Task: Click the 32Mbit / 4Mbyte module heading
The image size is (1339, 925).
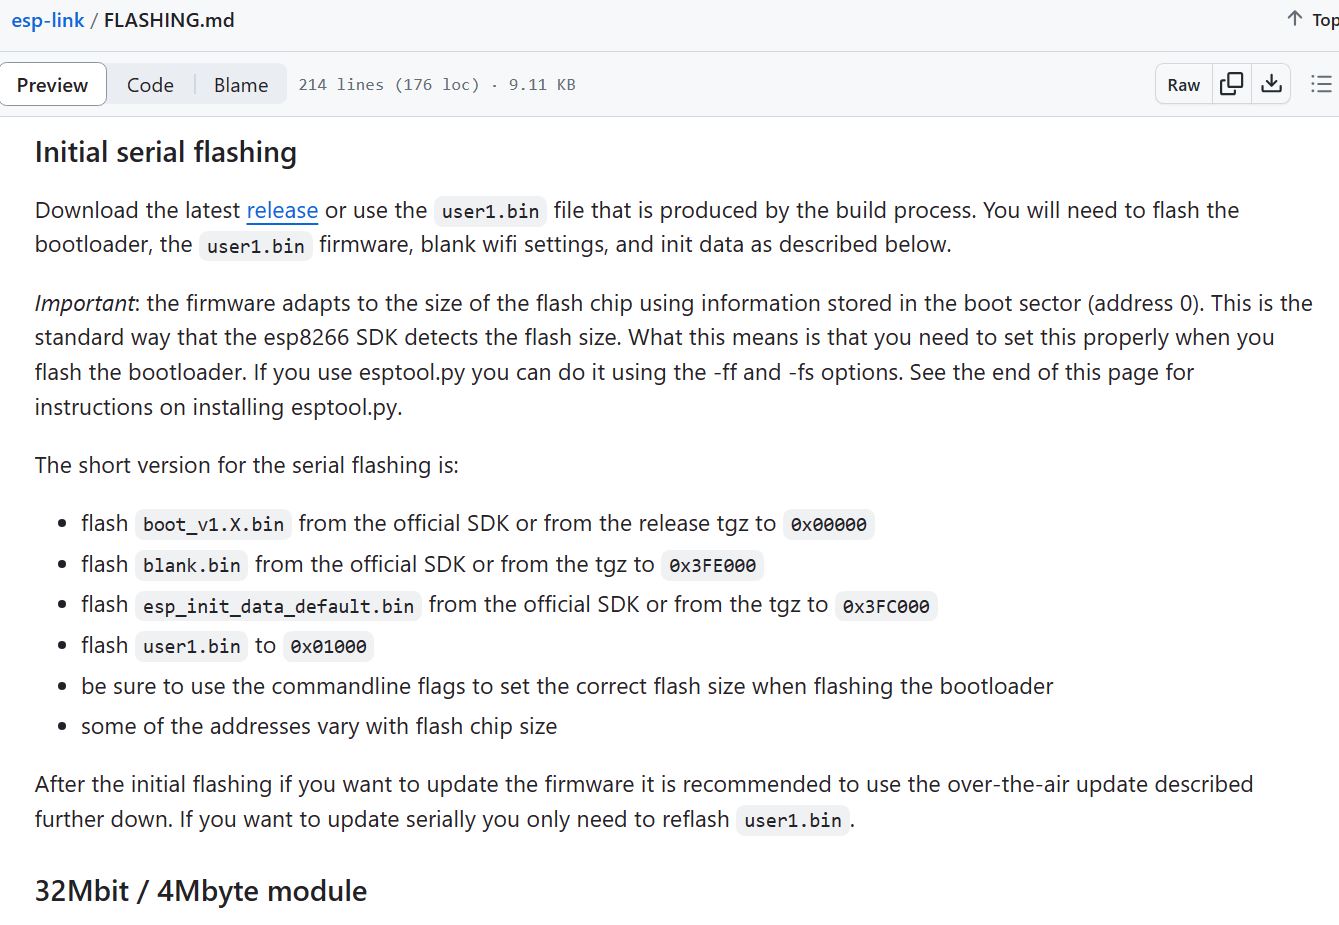Action: [x=201, y=891]
